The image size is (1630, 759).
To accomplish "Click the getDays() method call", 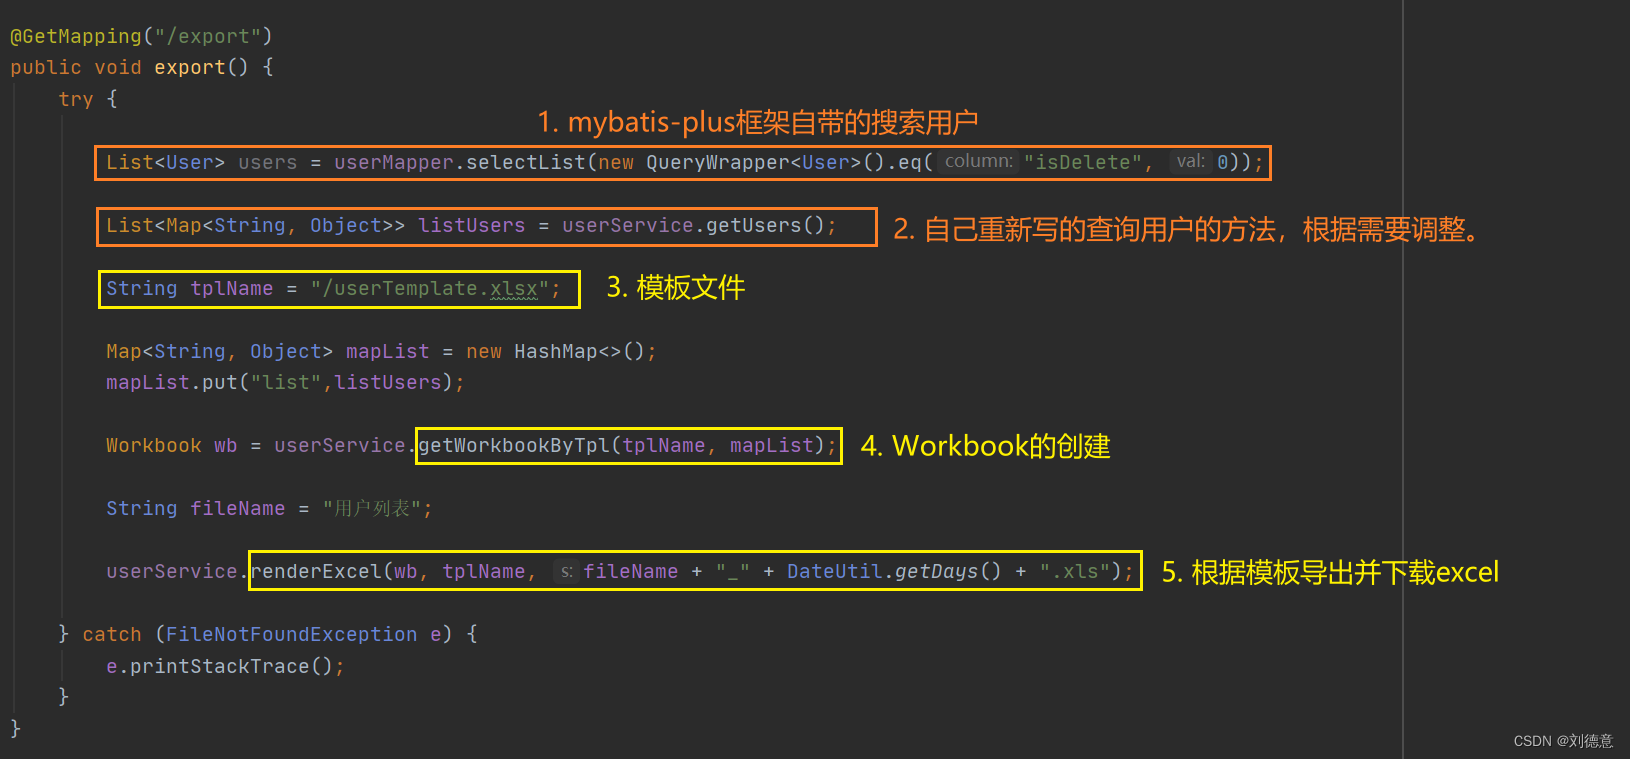I will [947, 571].
